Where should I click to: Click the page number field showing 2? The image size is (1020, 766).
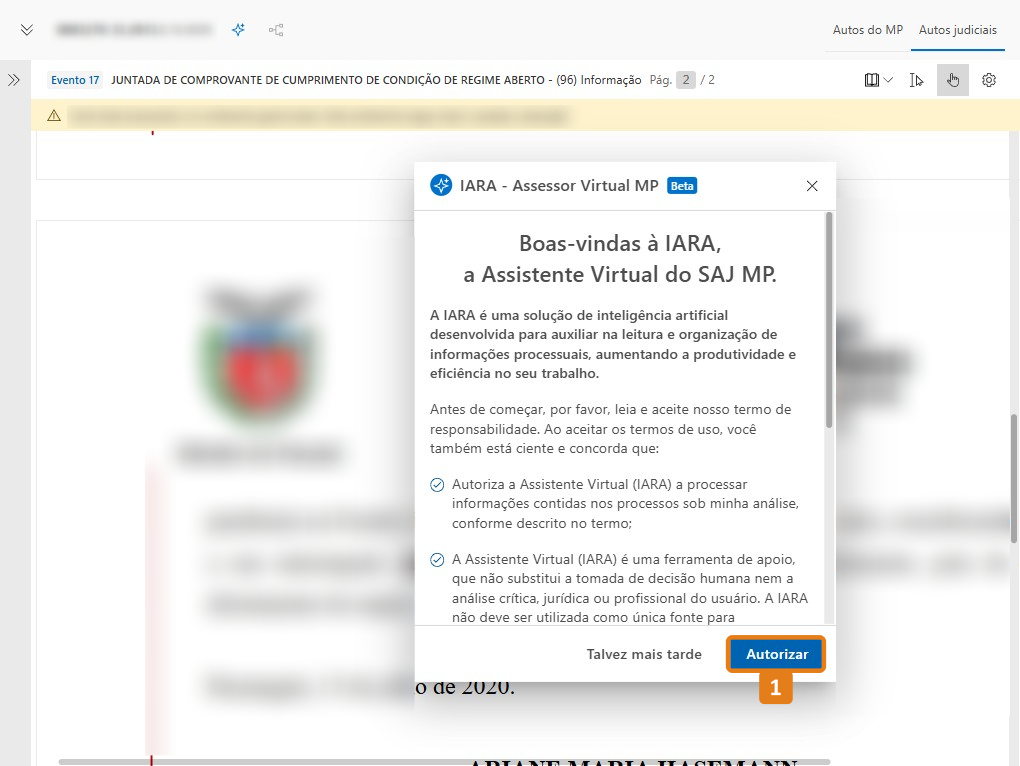point(685,80)
